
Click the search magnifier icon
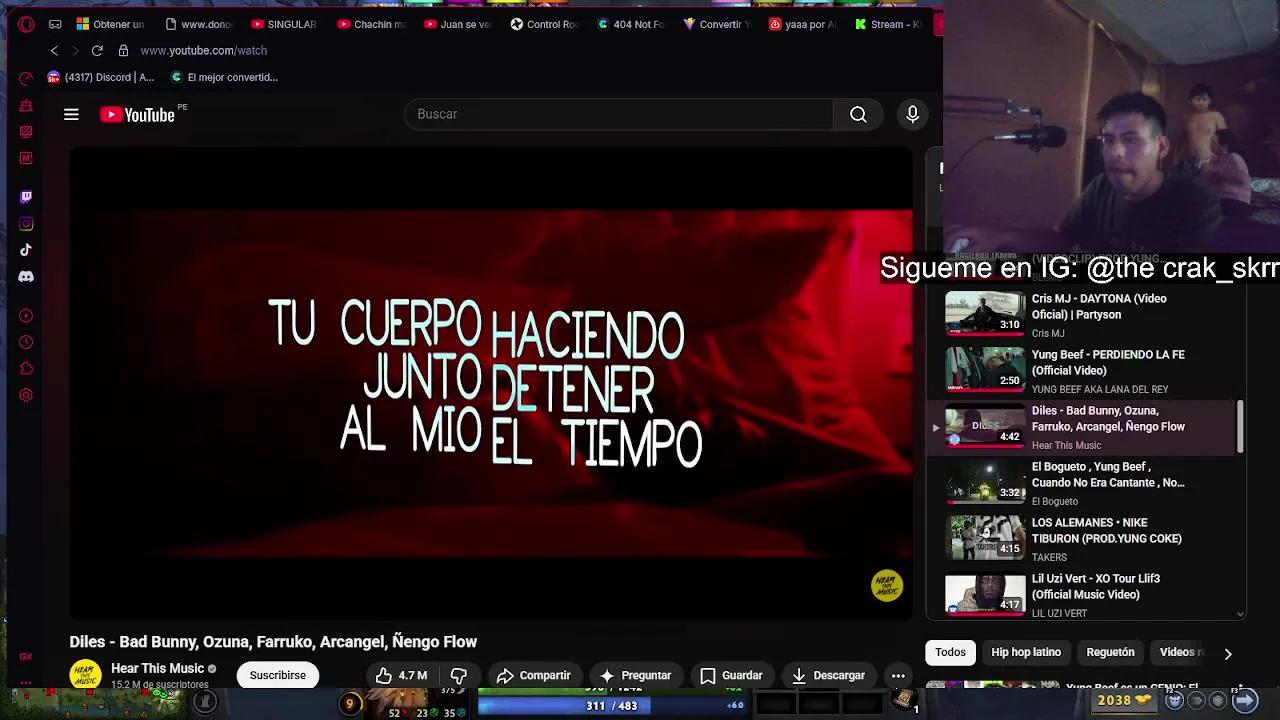point(858,114)
